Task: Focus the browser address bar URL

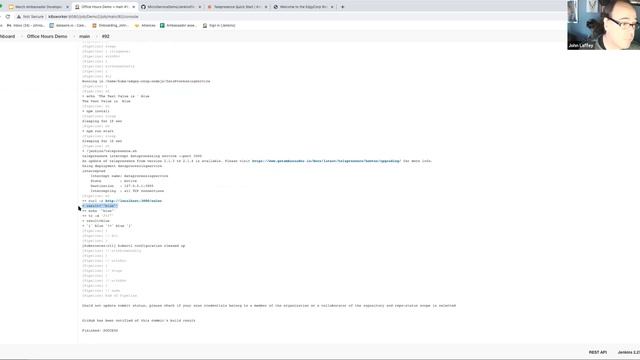Action: coord(93,17)
